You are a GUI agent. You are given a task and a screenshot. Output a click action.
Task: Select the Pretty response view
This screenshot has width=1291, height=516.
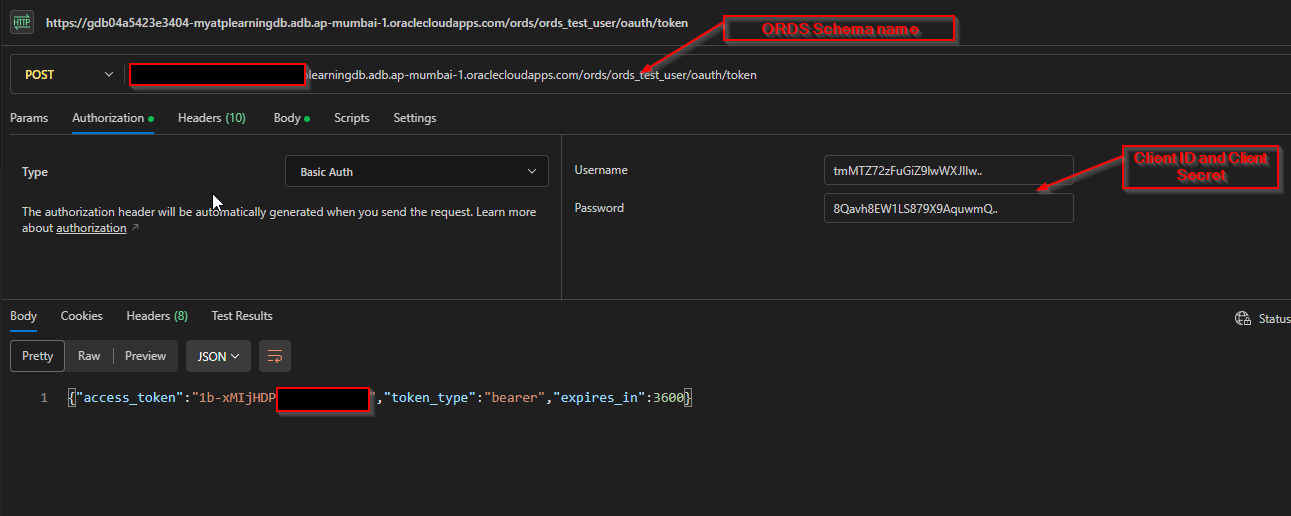(38, 356)
